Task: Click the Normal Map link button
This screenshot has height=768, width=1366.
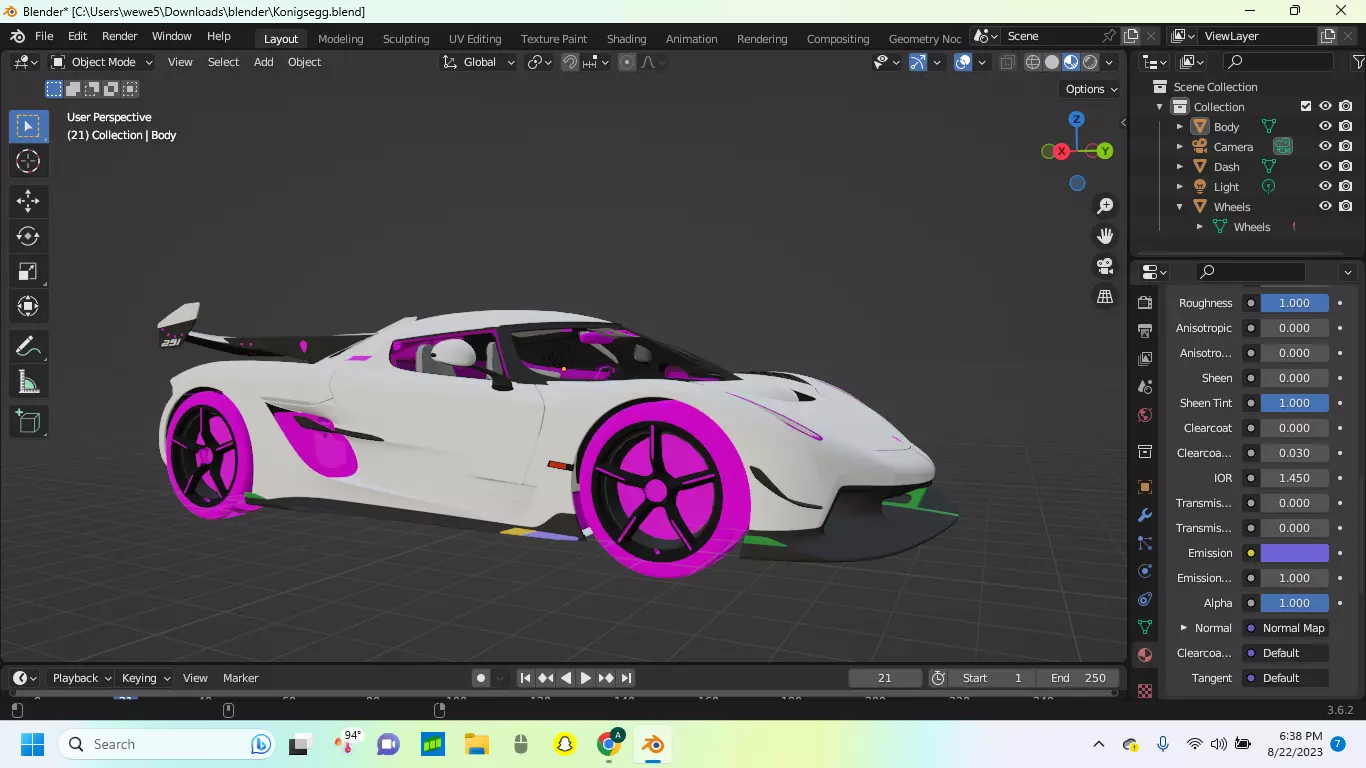Action: 1286,628
